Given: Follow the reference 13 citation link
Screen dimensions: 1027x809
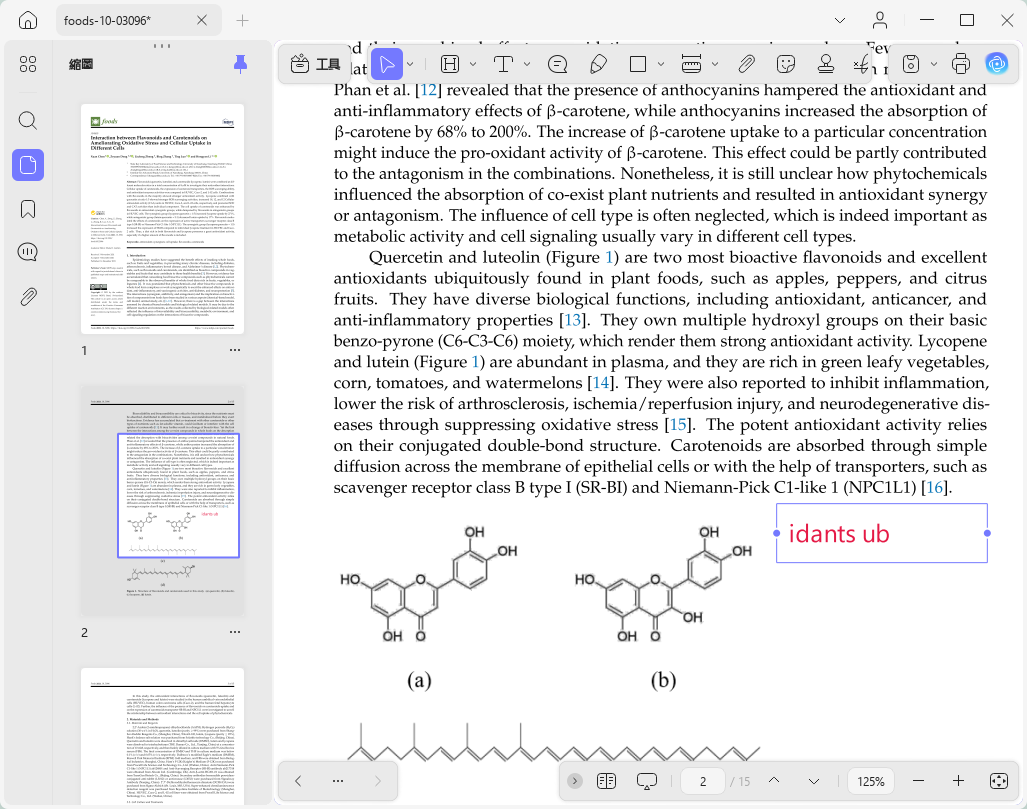Looking at the screenshot, I should pos(572,320).
